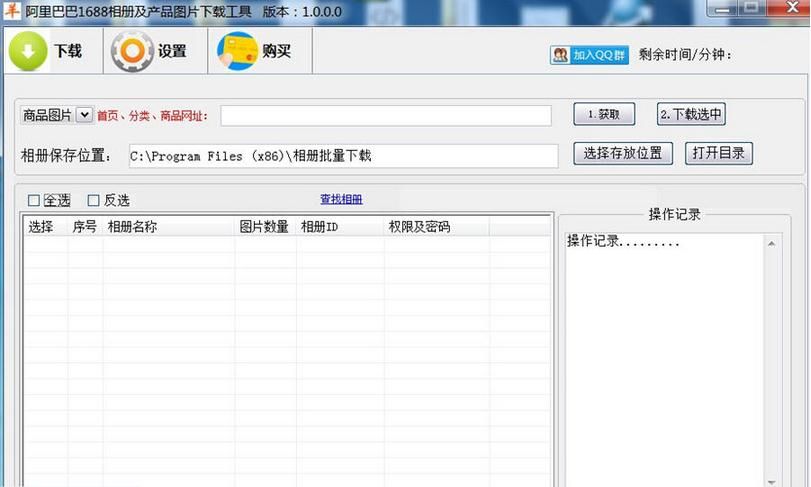Click the green download arrow icon
811x487 pixels.
click(x=28, y=51)
